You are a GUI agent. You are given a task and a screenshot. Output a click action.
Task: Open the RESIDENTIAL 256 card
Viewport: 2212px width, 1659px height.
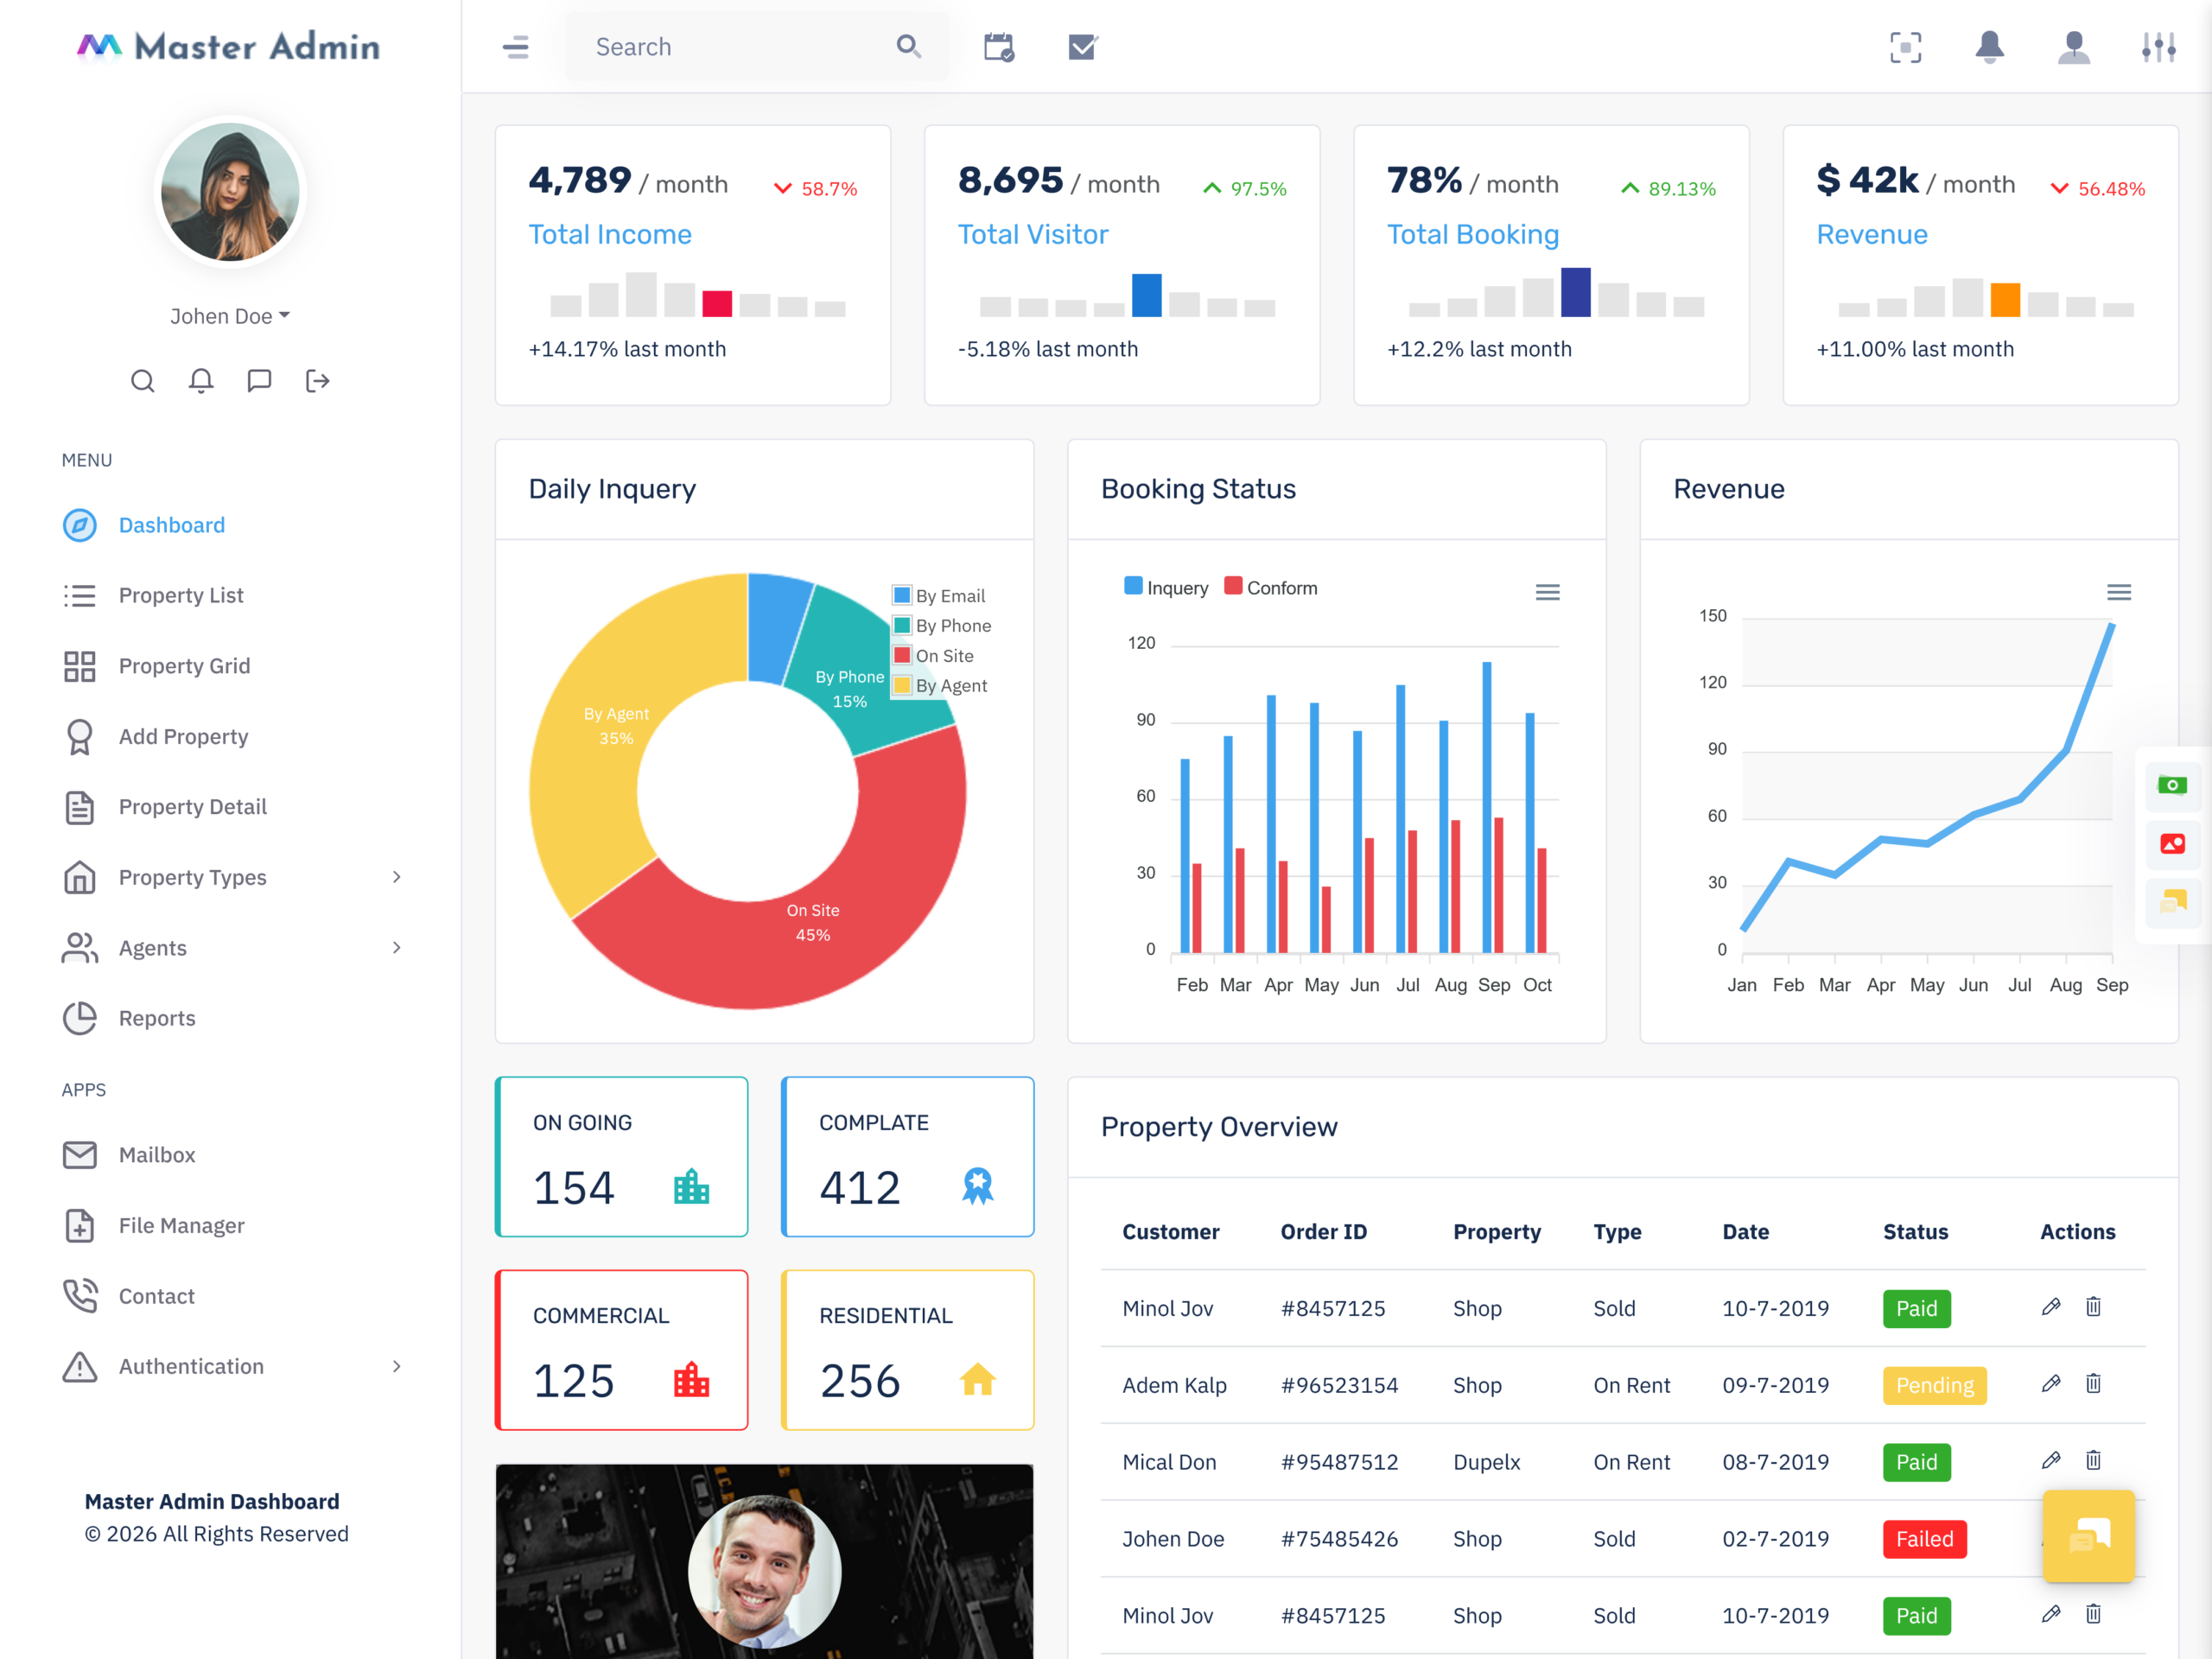(907, 1350)
